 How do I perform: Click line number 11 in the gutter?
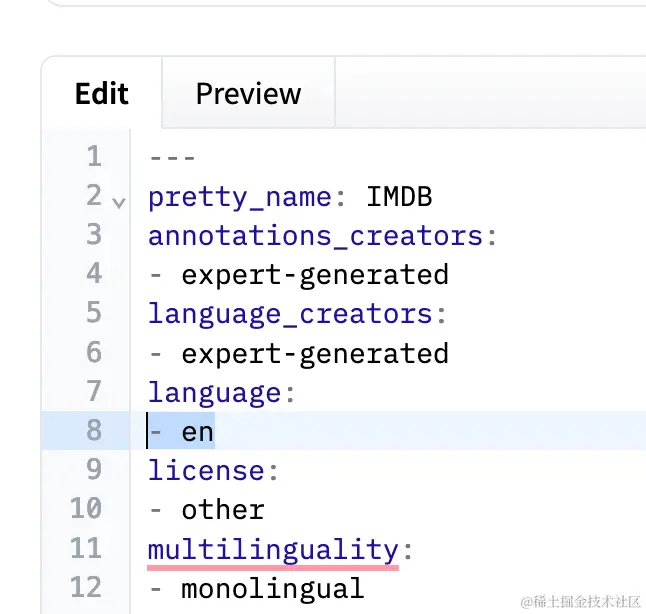click(x=86, y=548)
